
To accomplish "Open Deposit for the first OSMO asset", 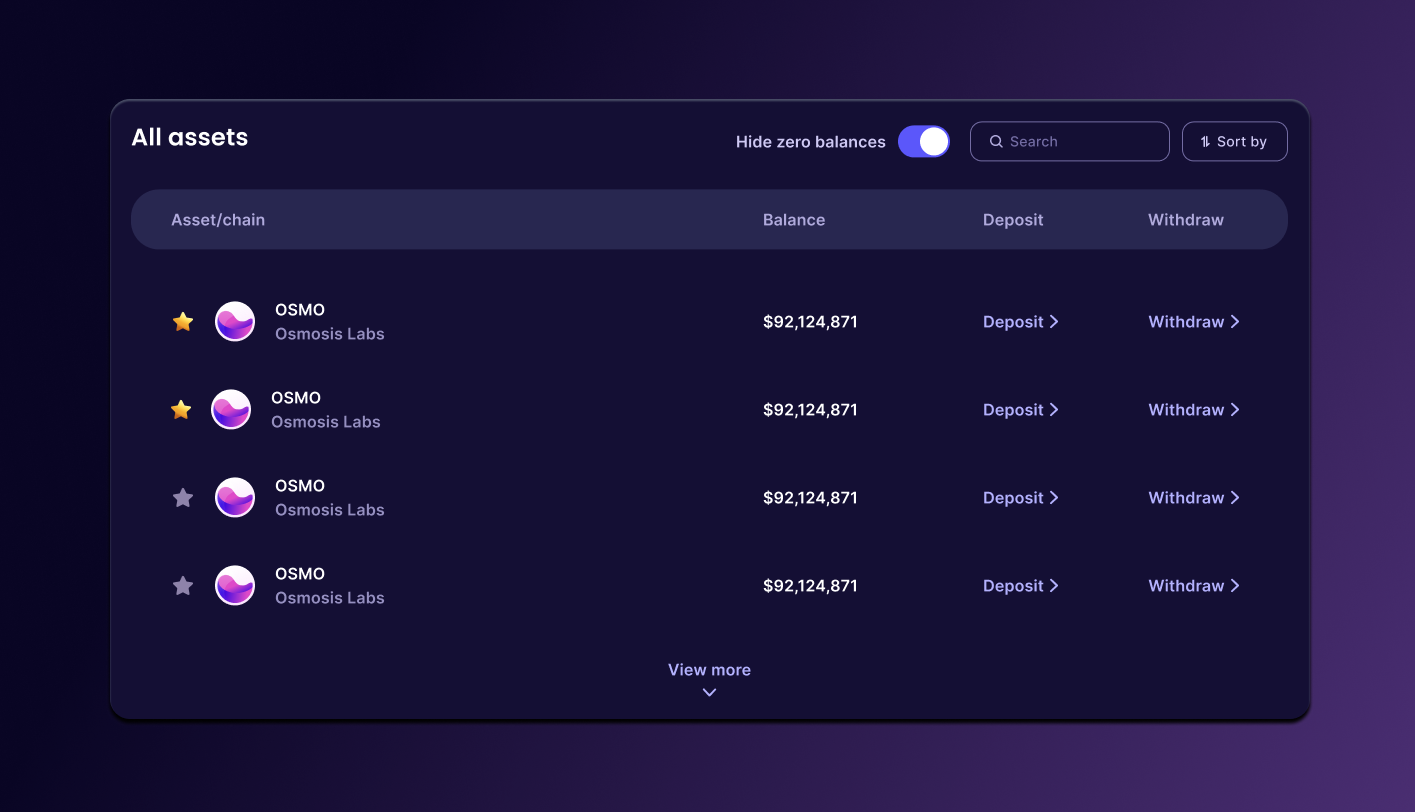I will click(1013, 321).
